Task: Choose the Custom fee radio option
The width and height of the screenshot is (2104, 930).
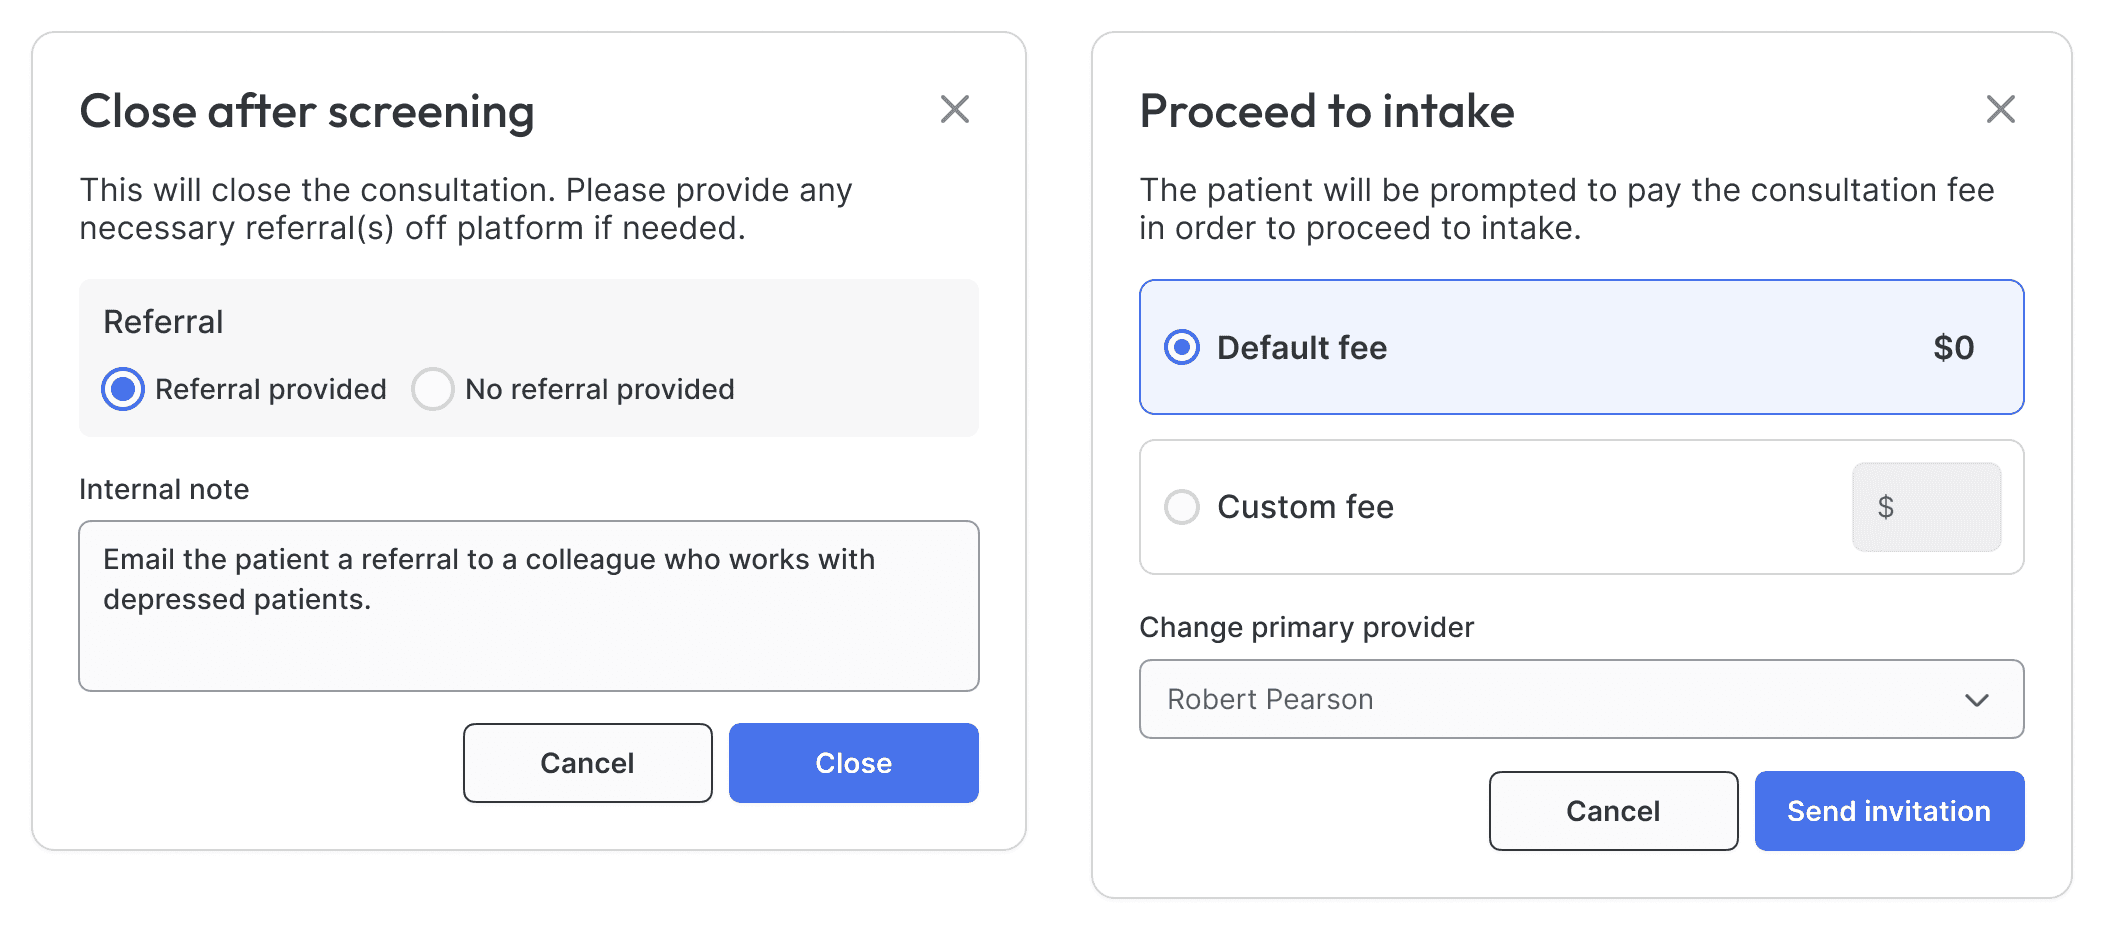Action: click(x=1182, y=507)
